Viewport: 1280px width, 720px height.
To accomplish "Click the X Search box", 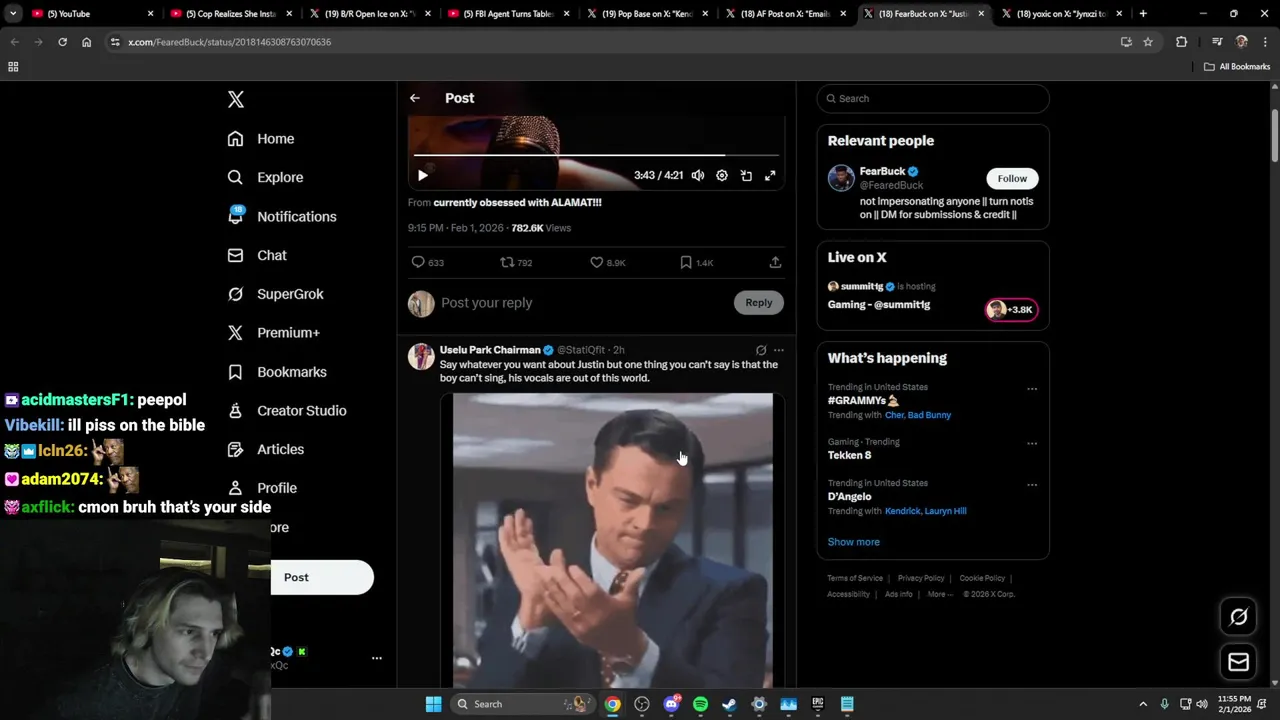I will pos(933,98).
